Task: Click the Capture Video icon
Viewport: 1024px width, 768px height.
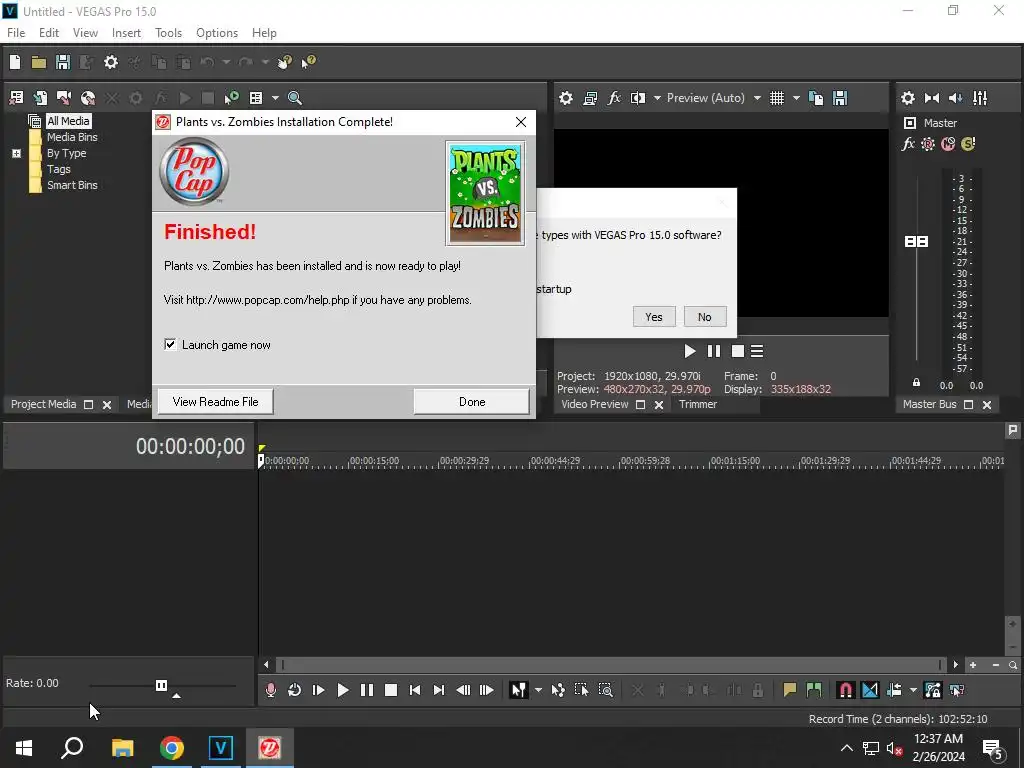Action: [64, 98]
